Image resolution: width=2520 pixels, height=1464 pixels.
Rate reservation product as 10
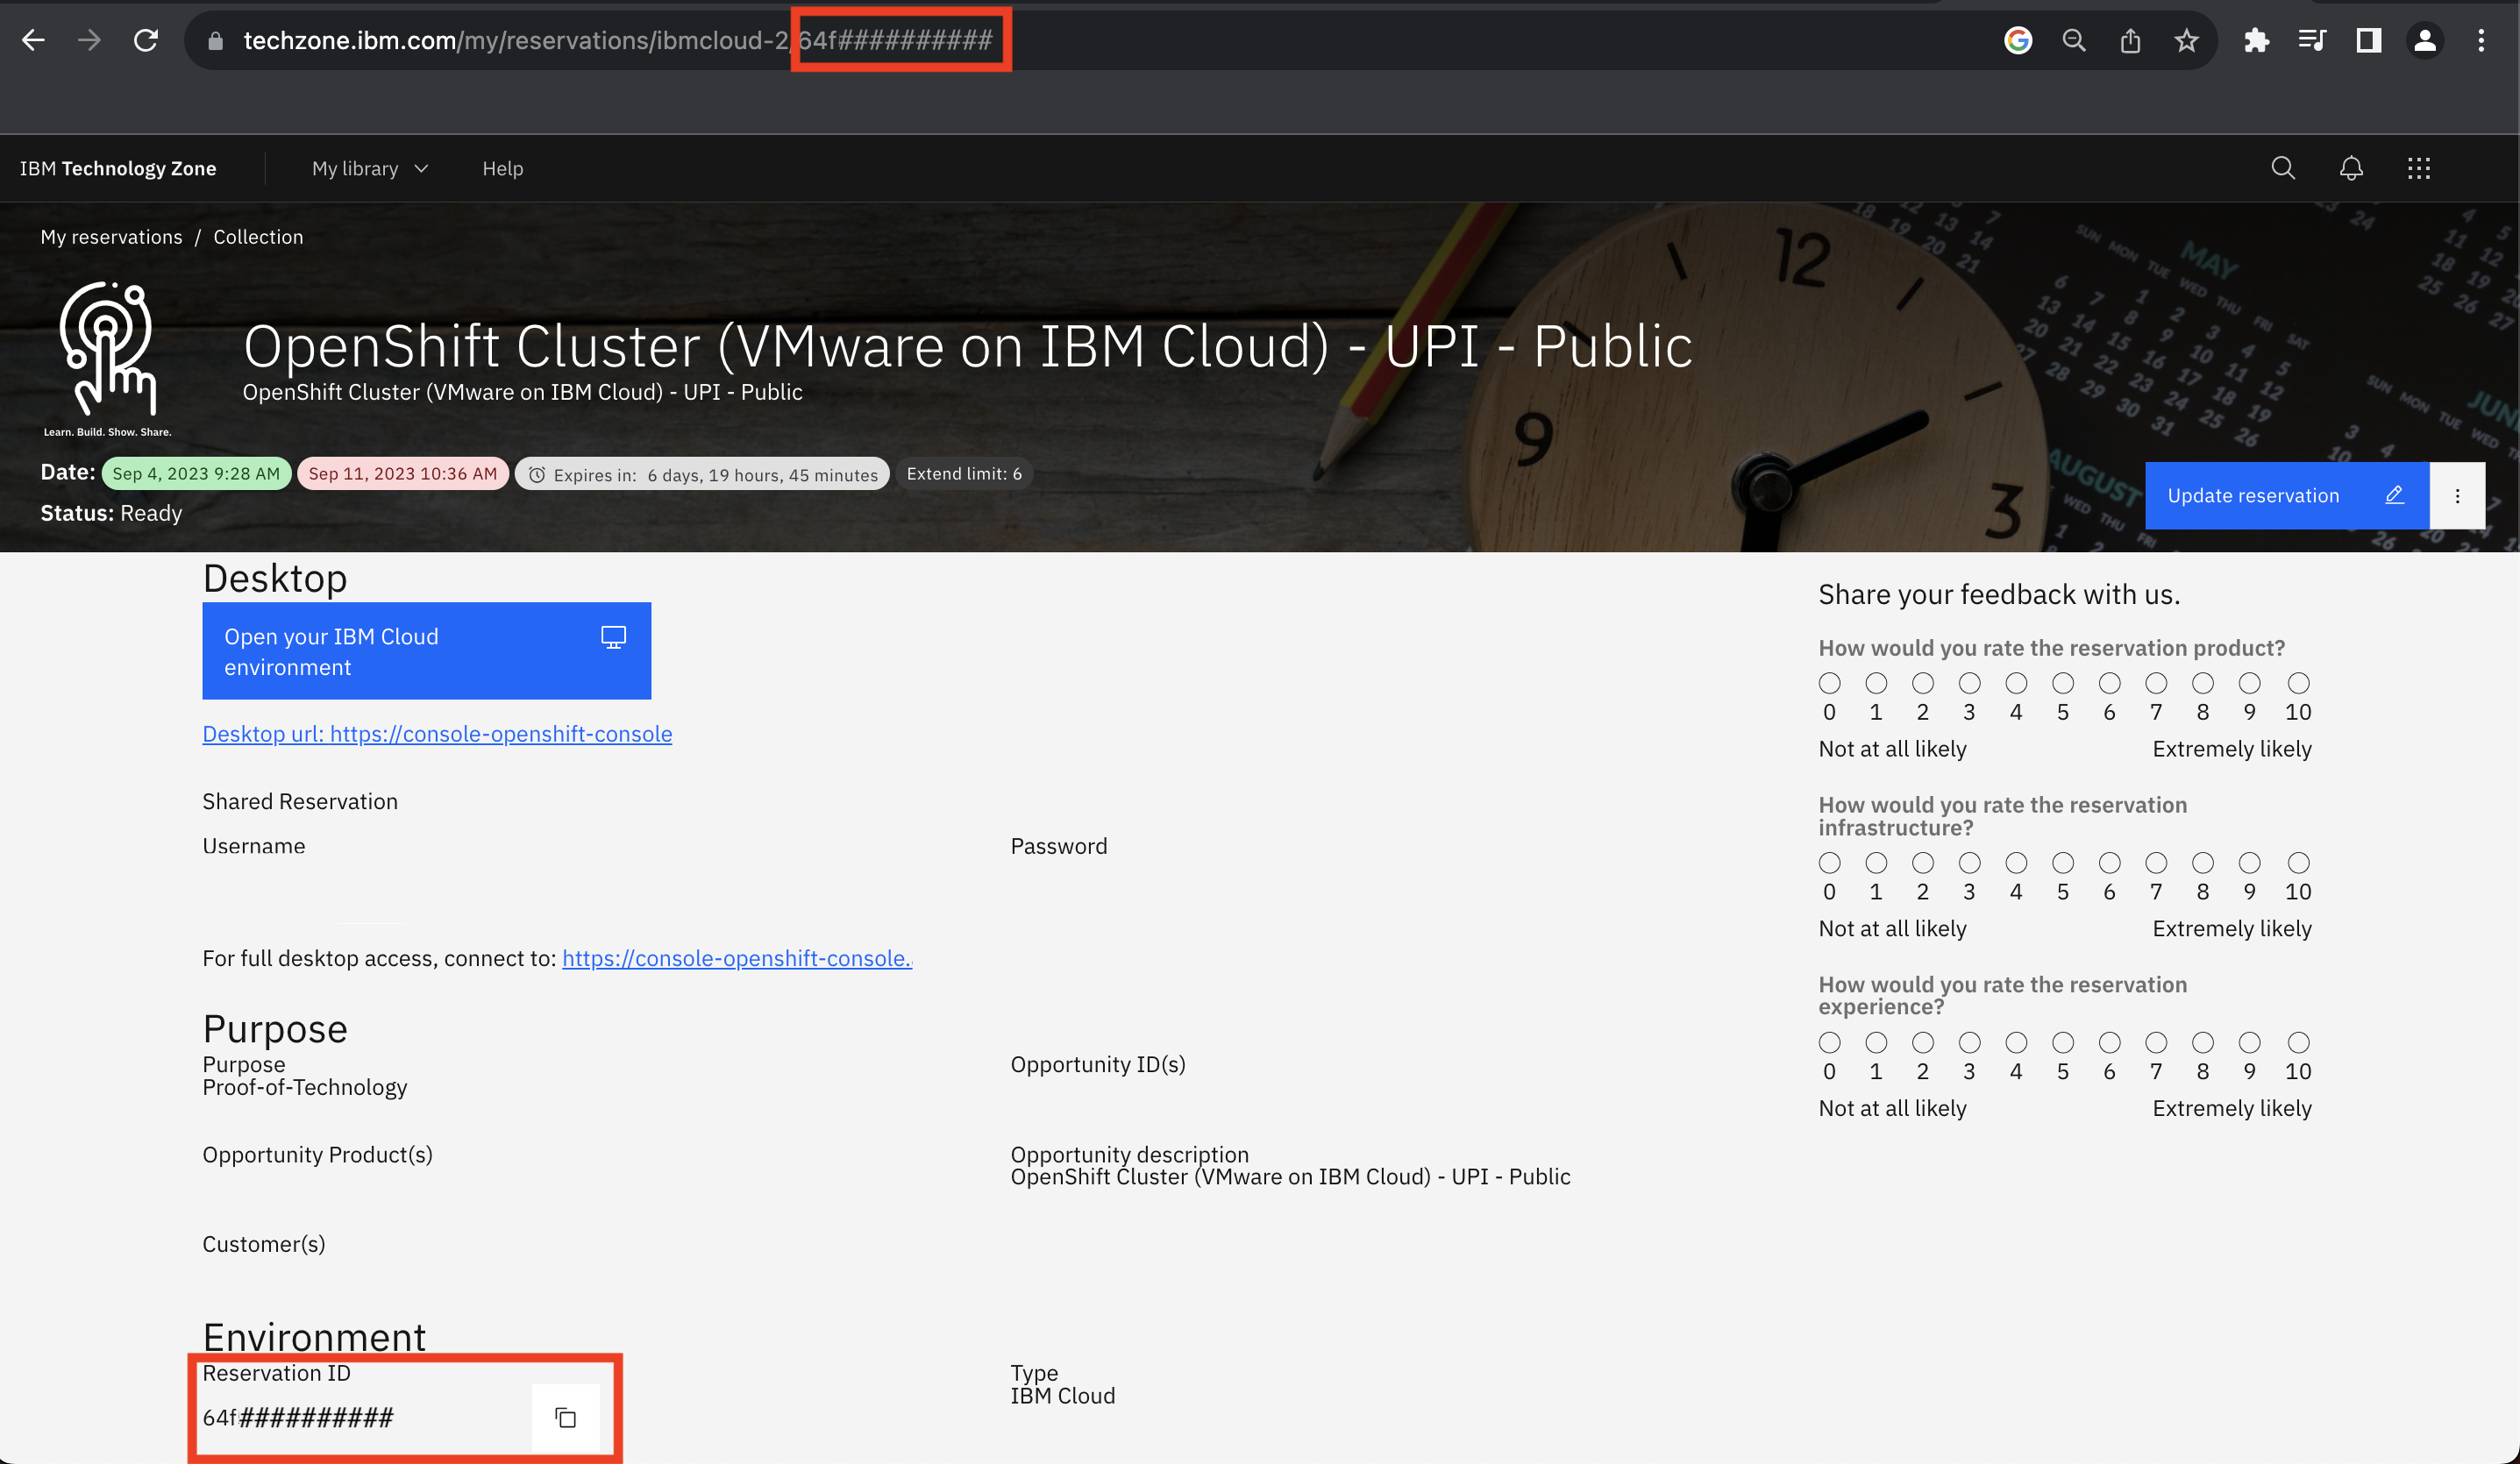pos(2298,683)
